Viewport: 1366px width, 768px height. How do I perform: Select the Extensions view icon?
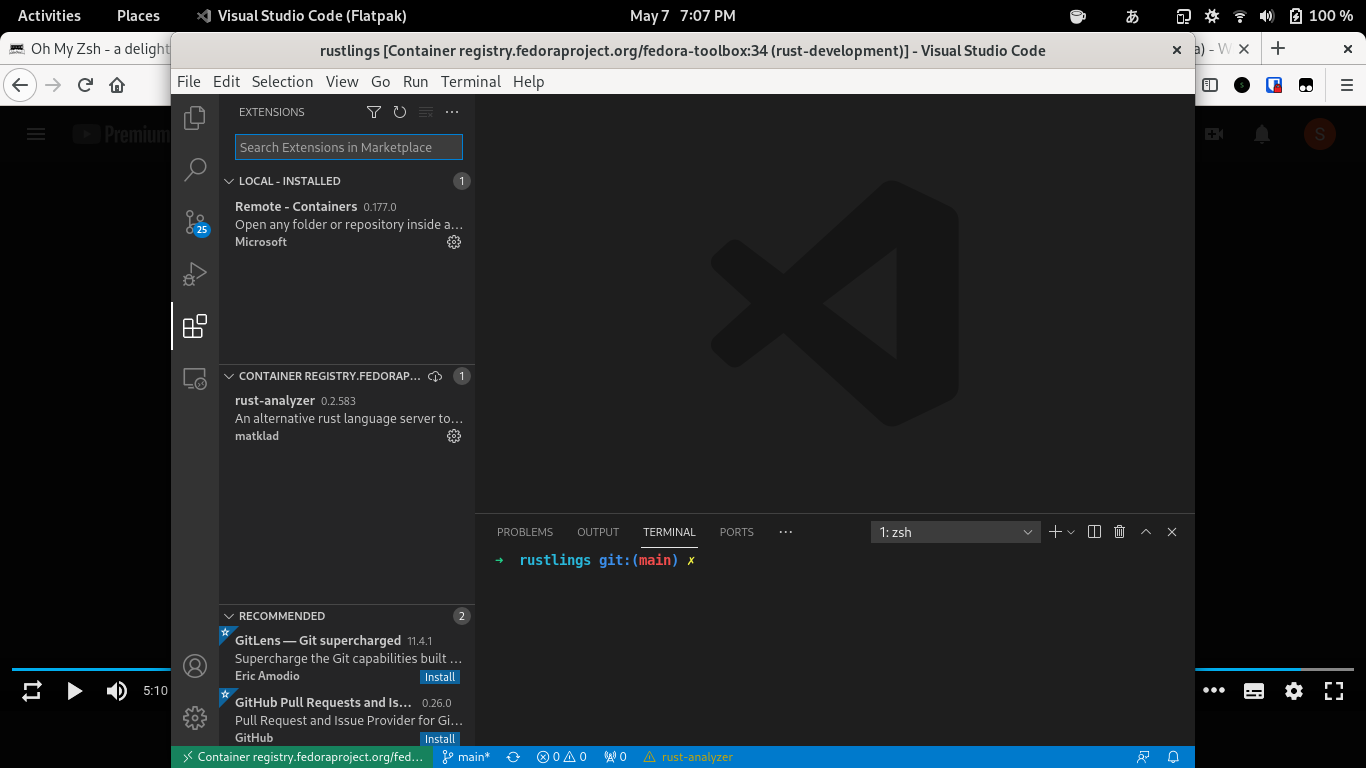(195, 326)
